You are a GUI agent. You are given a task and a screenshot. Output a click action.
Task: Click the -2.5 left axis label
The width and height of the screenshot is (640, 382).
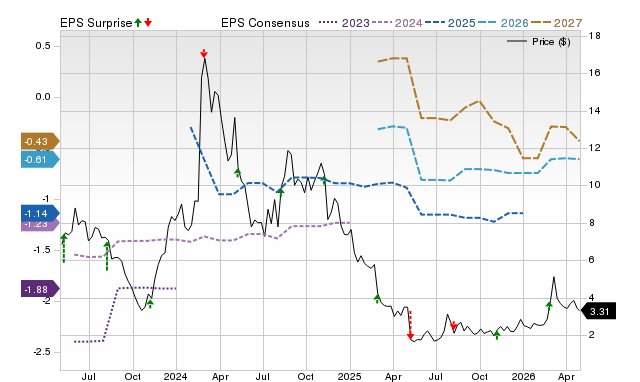click(x=42, y=352)
